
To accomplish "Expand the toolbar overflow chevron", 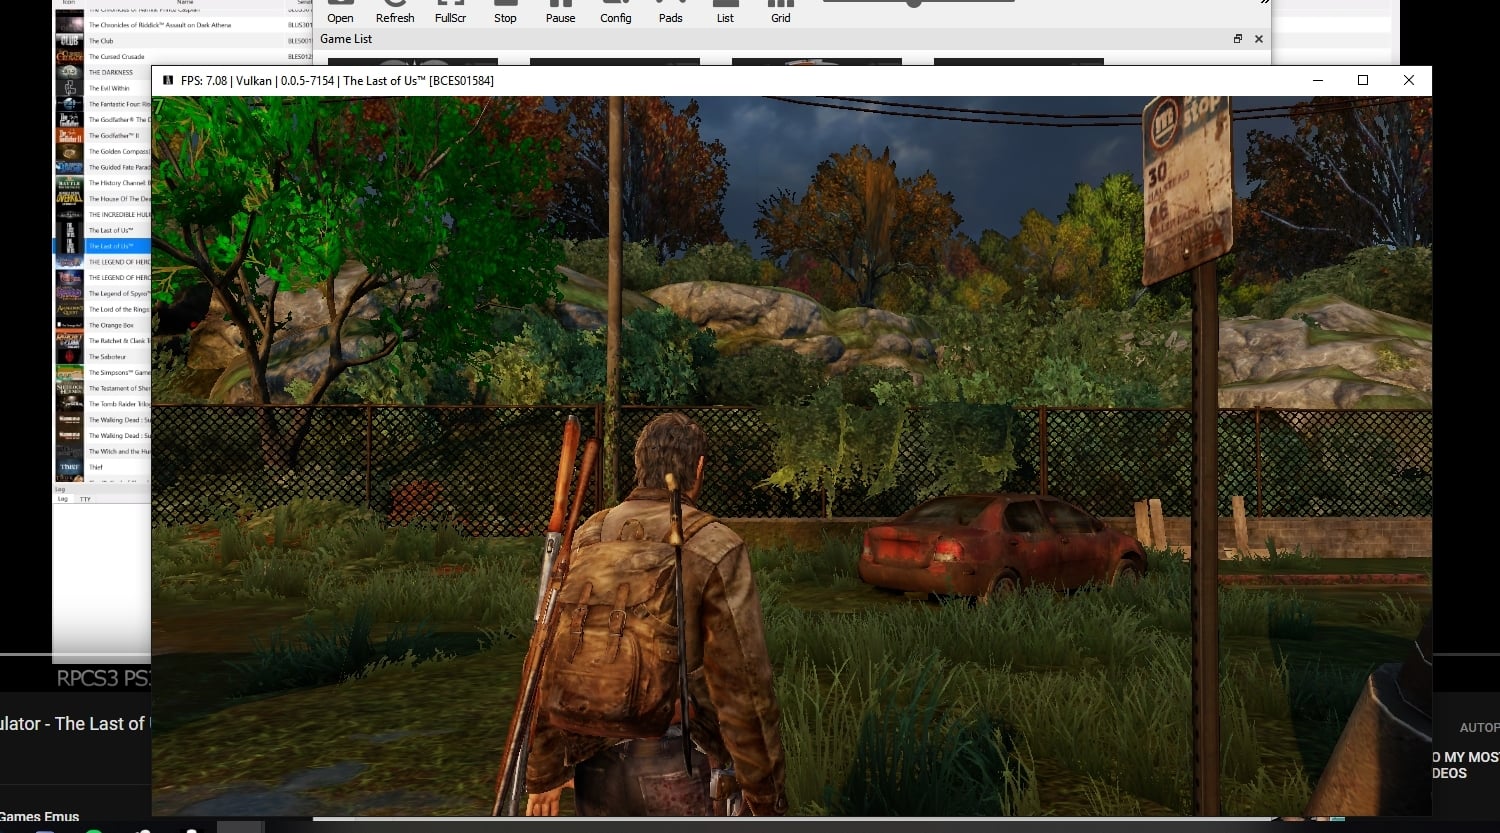I will tap(1264, 3).
